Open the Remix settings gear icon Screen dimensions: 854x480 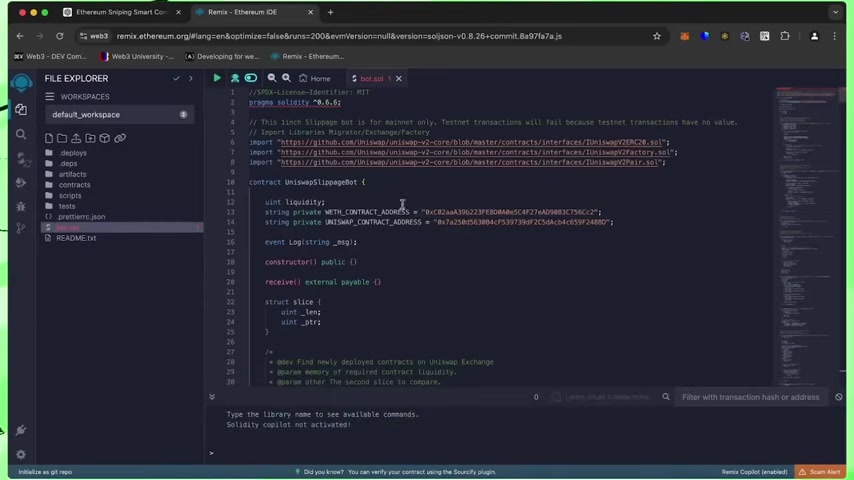pyautogui.click(x=21, y=454)
